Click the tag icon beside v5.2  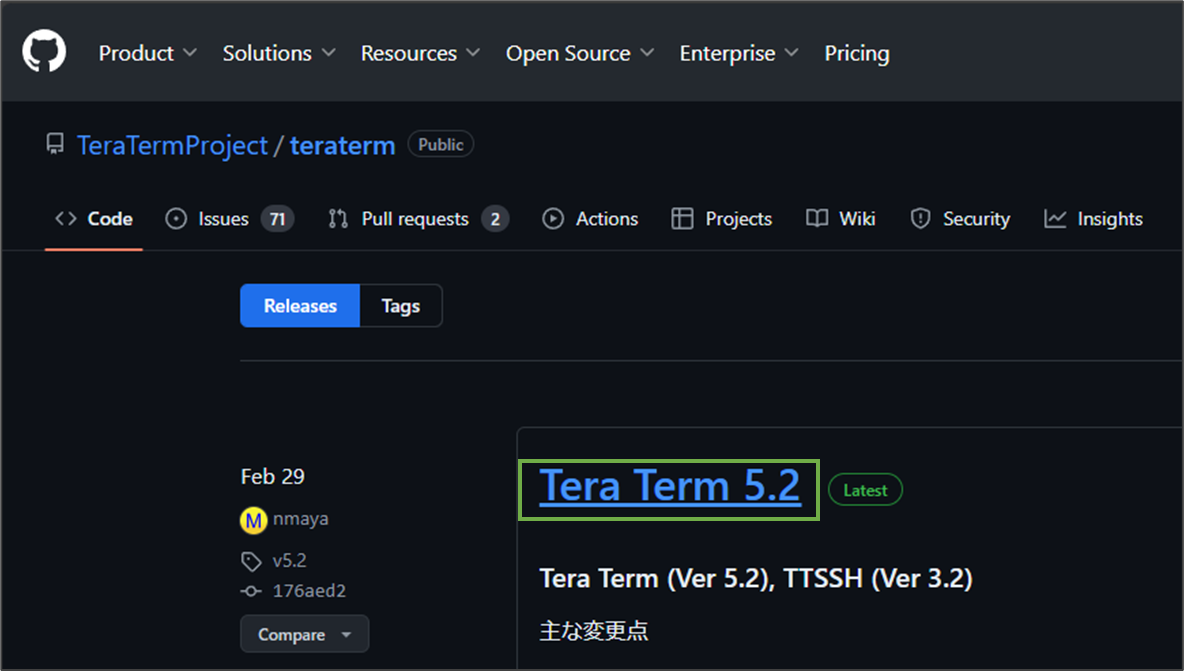coord(251,561)
